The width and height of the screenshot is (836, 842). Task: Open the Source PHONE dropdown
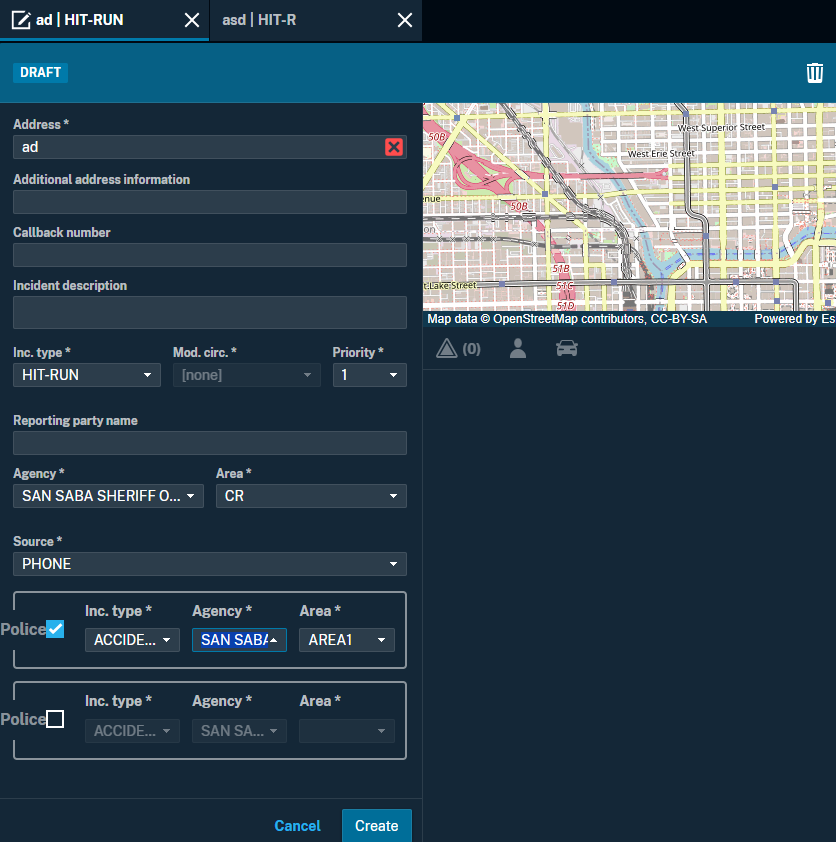coord(209,564)
